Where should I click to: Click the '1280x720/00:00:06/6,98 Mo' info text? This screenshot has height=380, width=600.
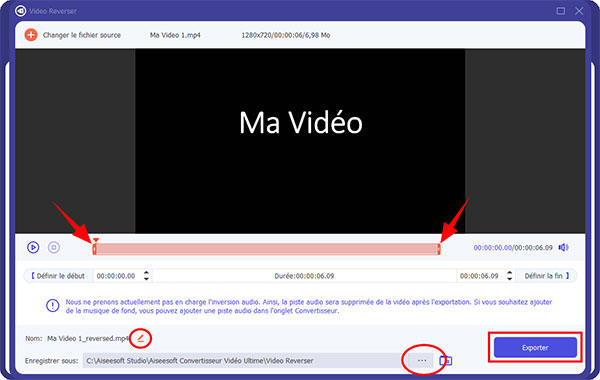pos(285,35)
